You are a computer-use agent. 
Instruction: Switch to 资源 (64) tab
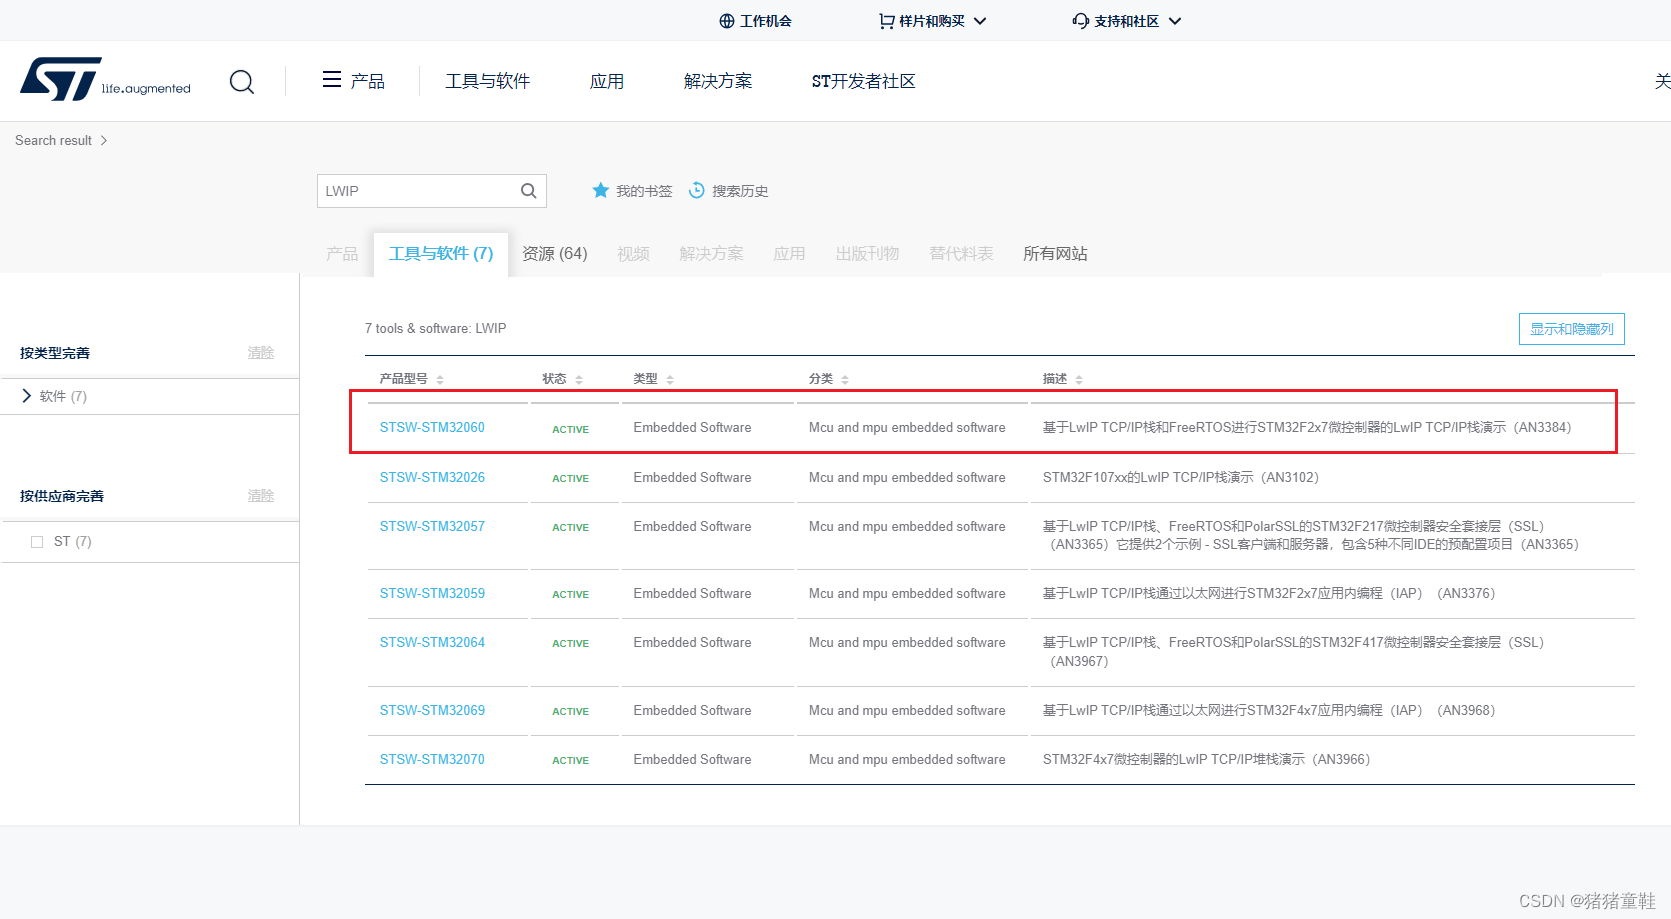[555, 254]
